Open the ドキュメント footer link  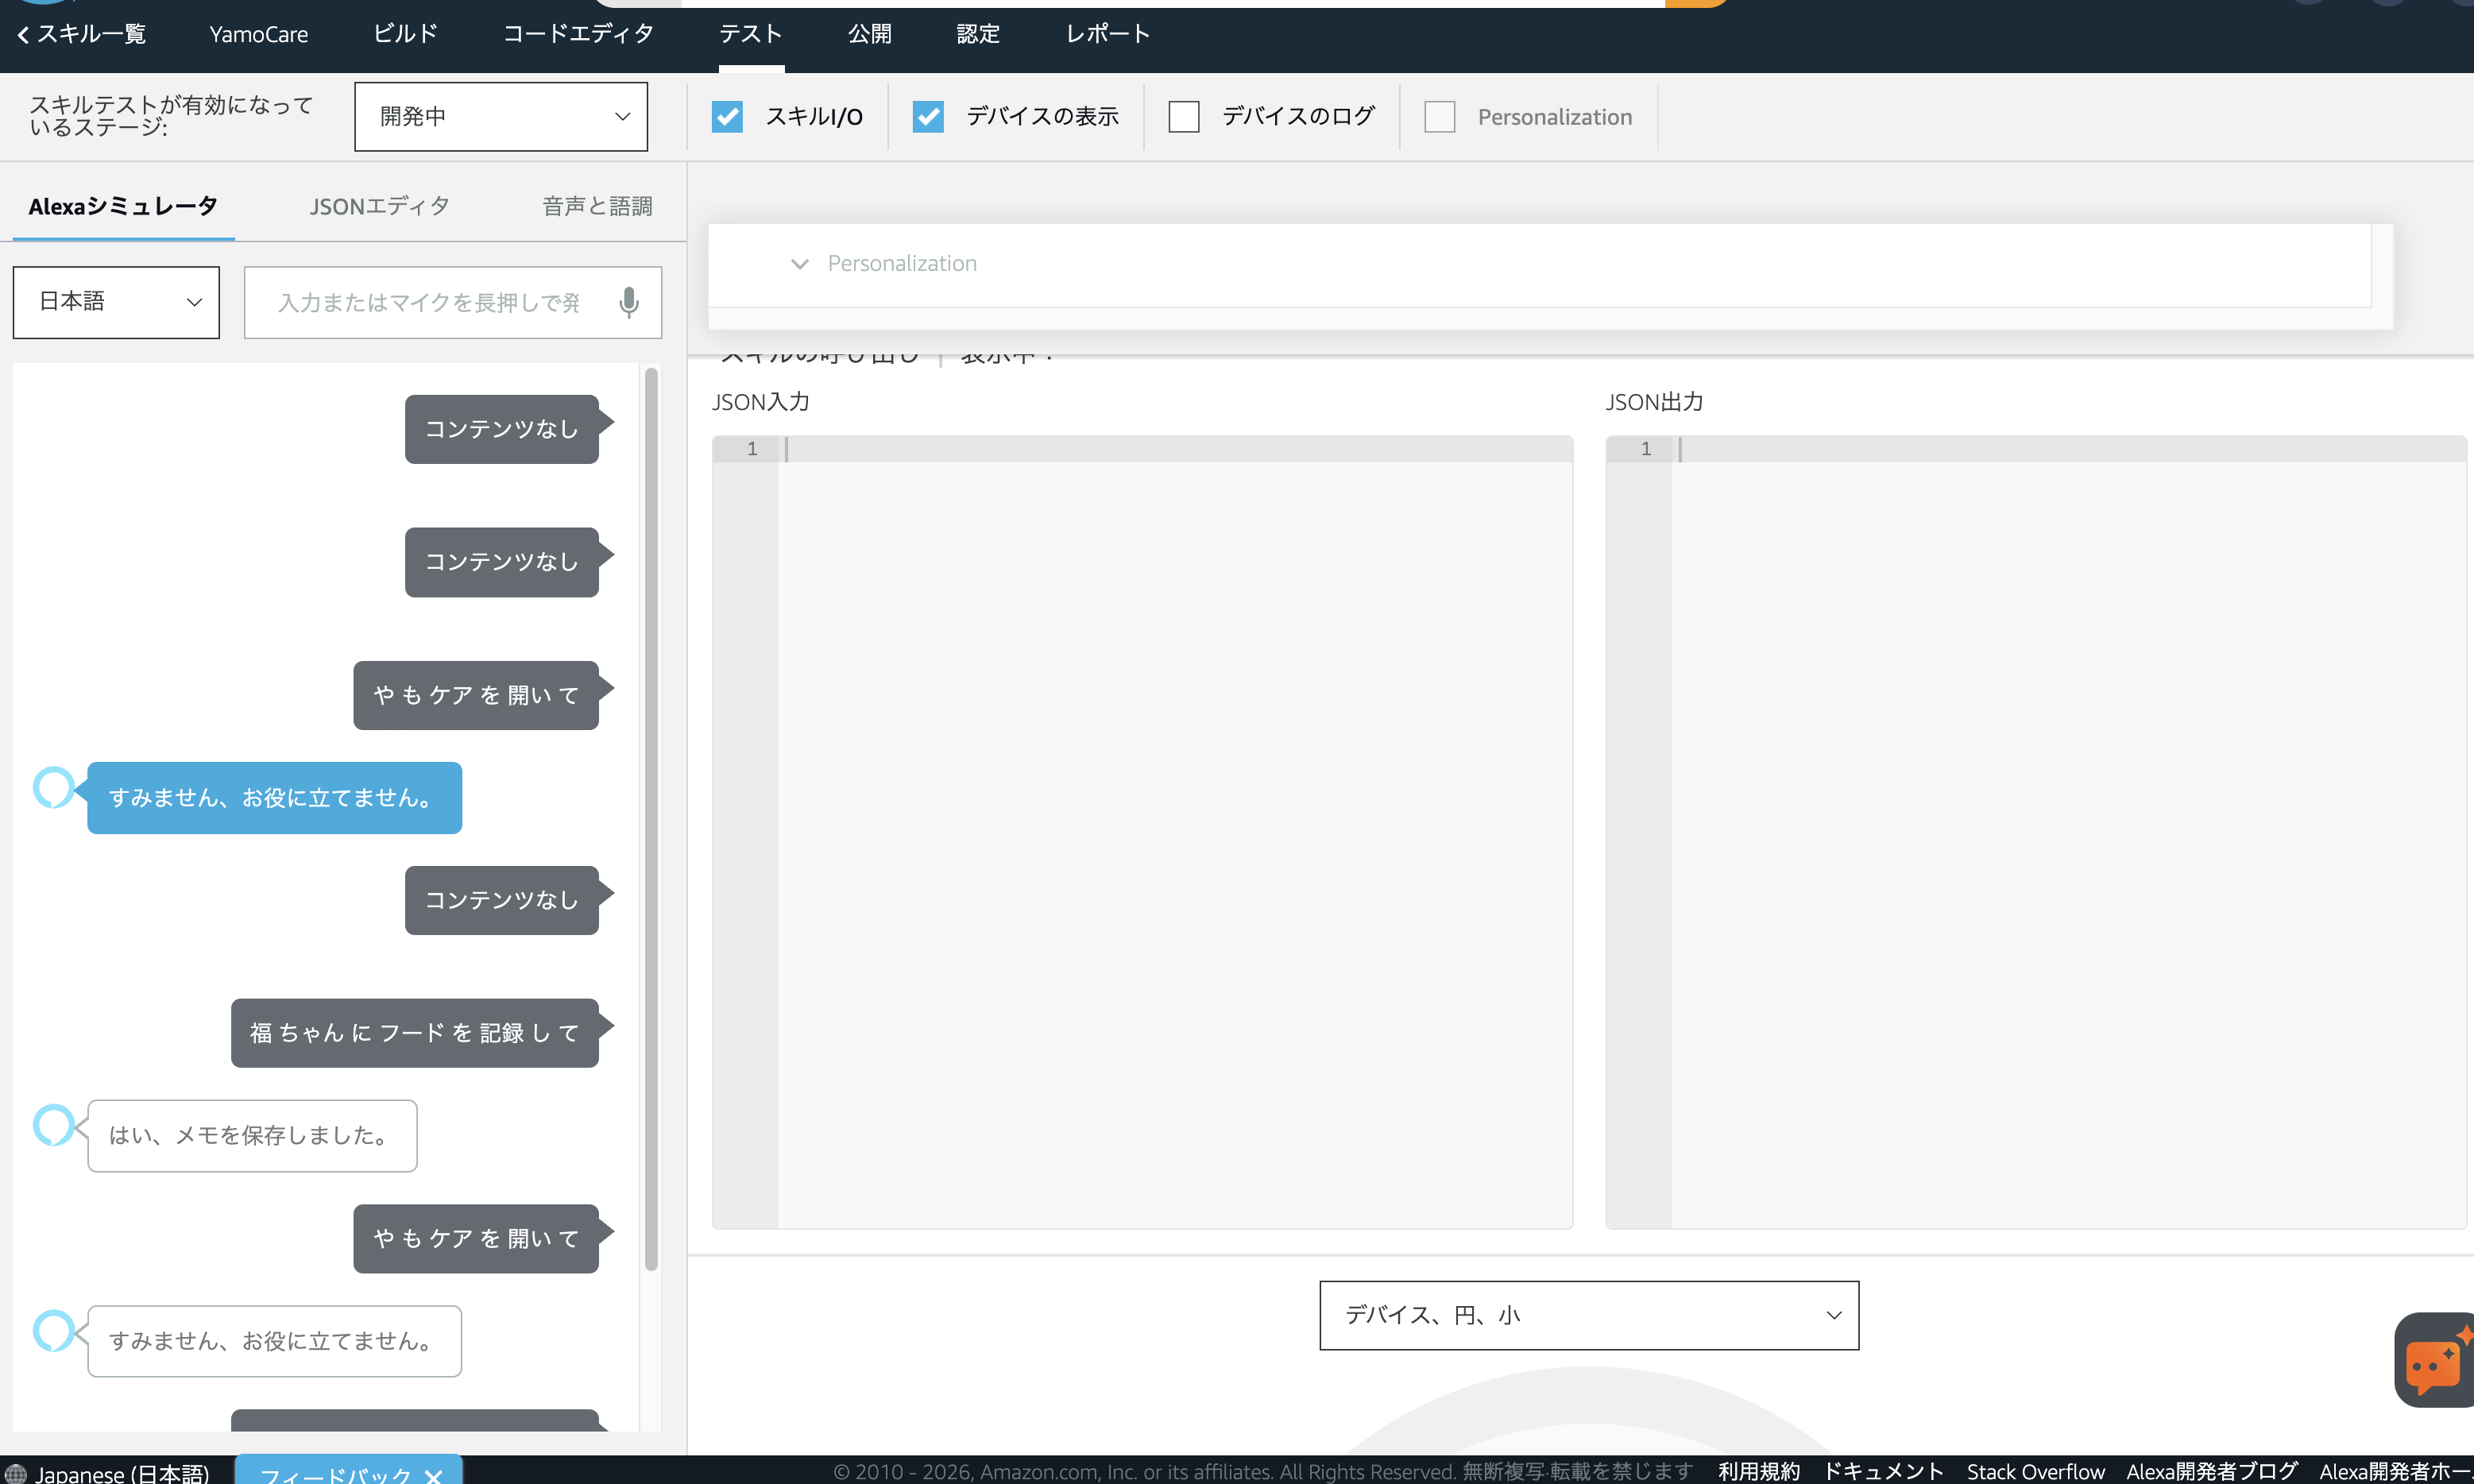click(1883, 1472)
